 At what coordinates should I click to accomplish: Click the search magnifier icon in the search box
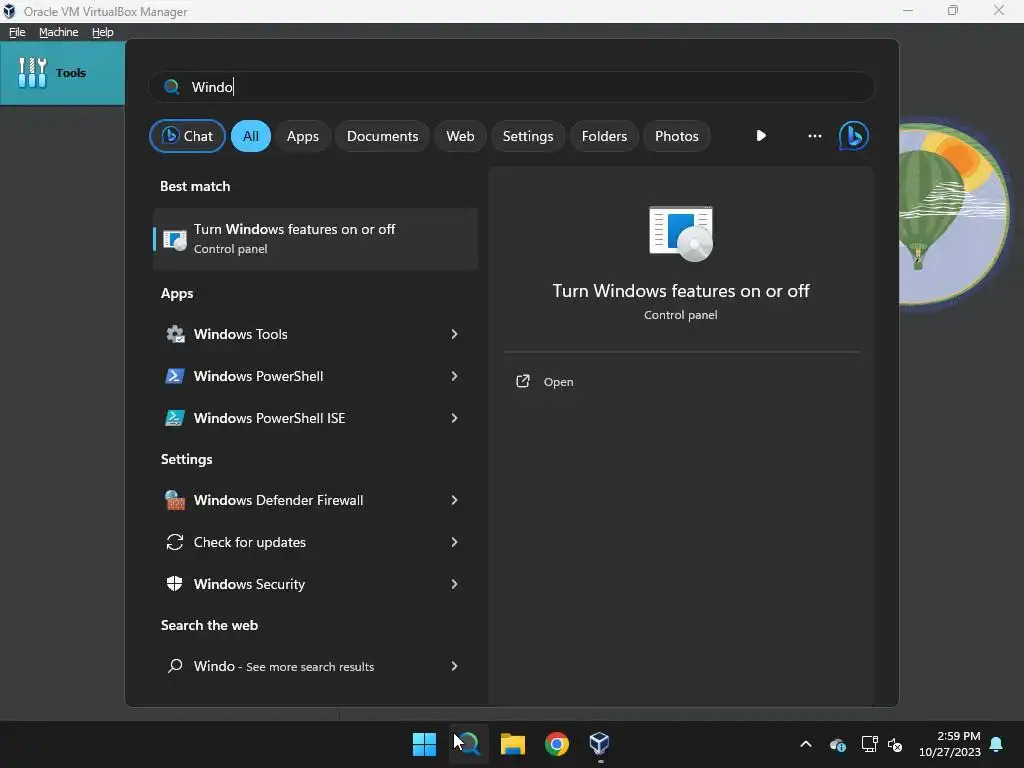172,87
